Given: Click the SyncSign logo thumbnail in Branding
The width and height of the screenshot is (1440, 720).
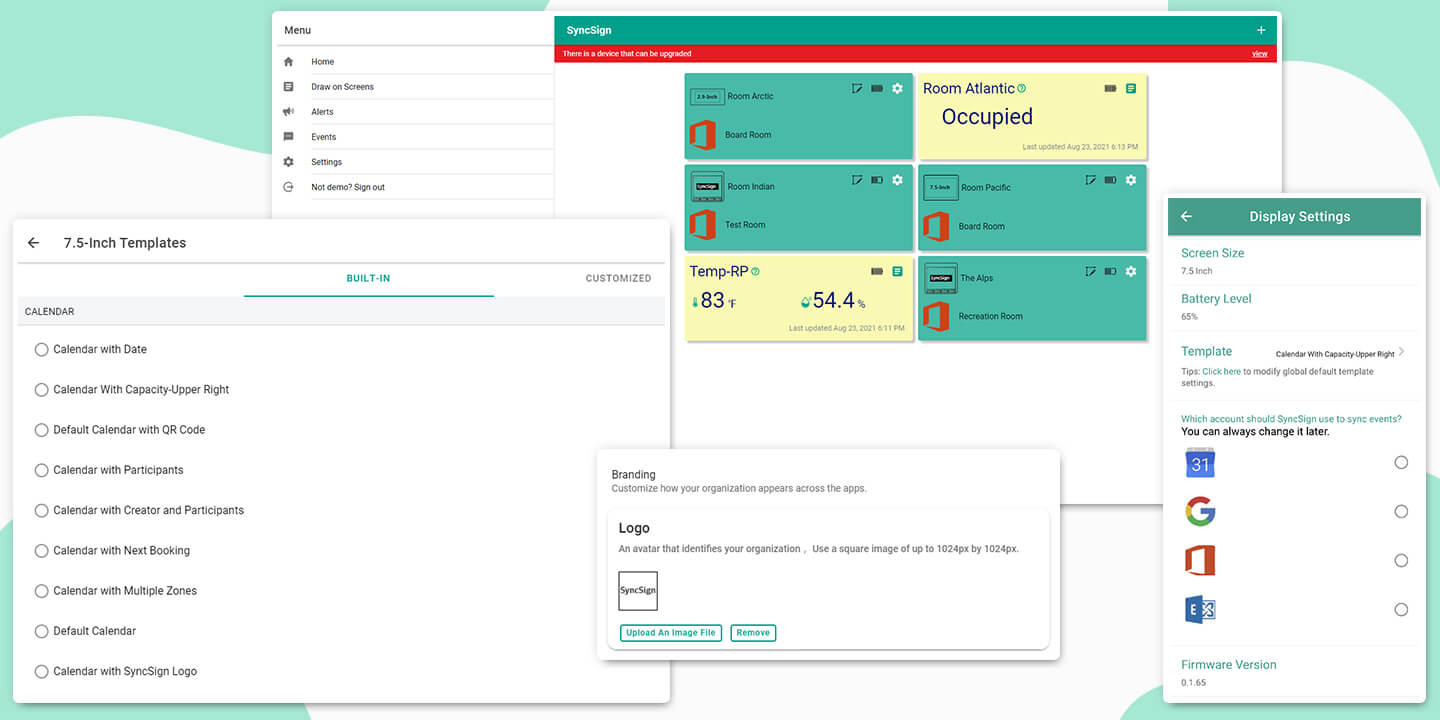Looking at the screenshot, I should coord(638,591).
